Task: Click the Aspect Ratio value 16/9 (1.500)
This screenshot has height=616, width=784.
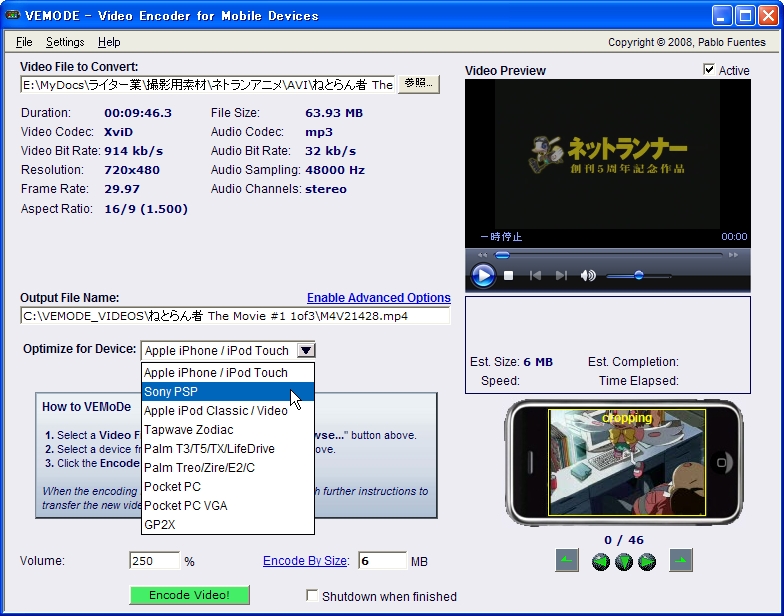Action: (x=146, y=209)
